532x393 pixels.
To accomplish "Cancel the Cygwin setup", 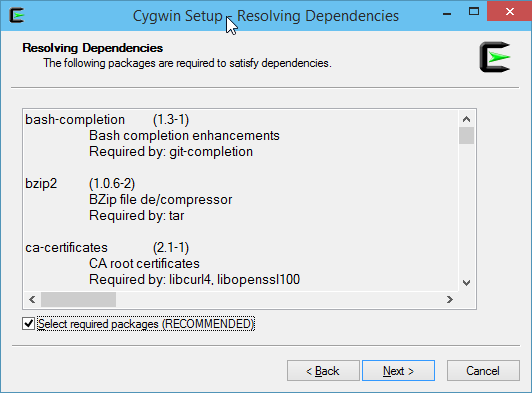I will tap(483, 371).
